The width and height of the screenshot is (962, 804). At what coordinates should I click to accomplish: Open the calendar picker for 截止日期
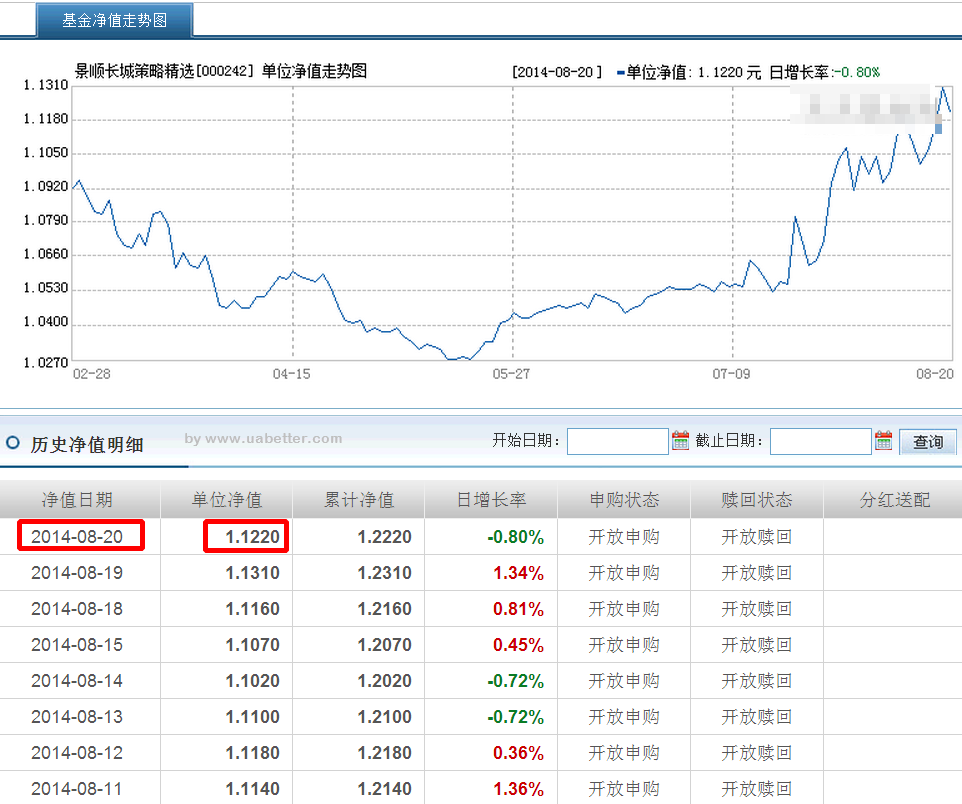click(x=884, y=440)
